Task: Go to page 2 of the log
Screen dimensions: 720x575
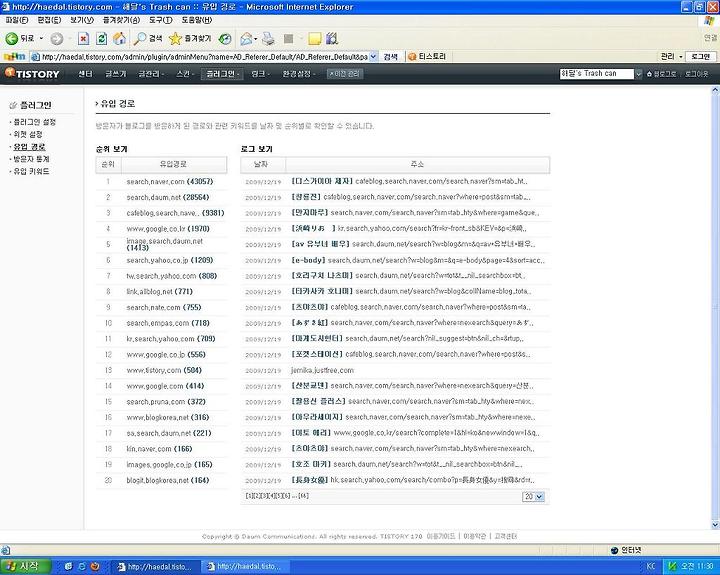Action: tap(257, 496)
